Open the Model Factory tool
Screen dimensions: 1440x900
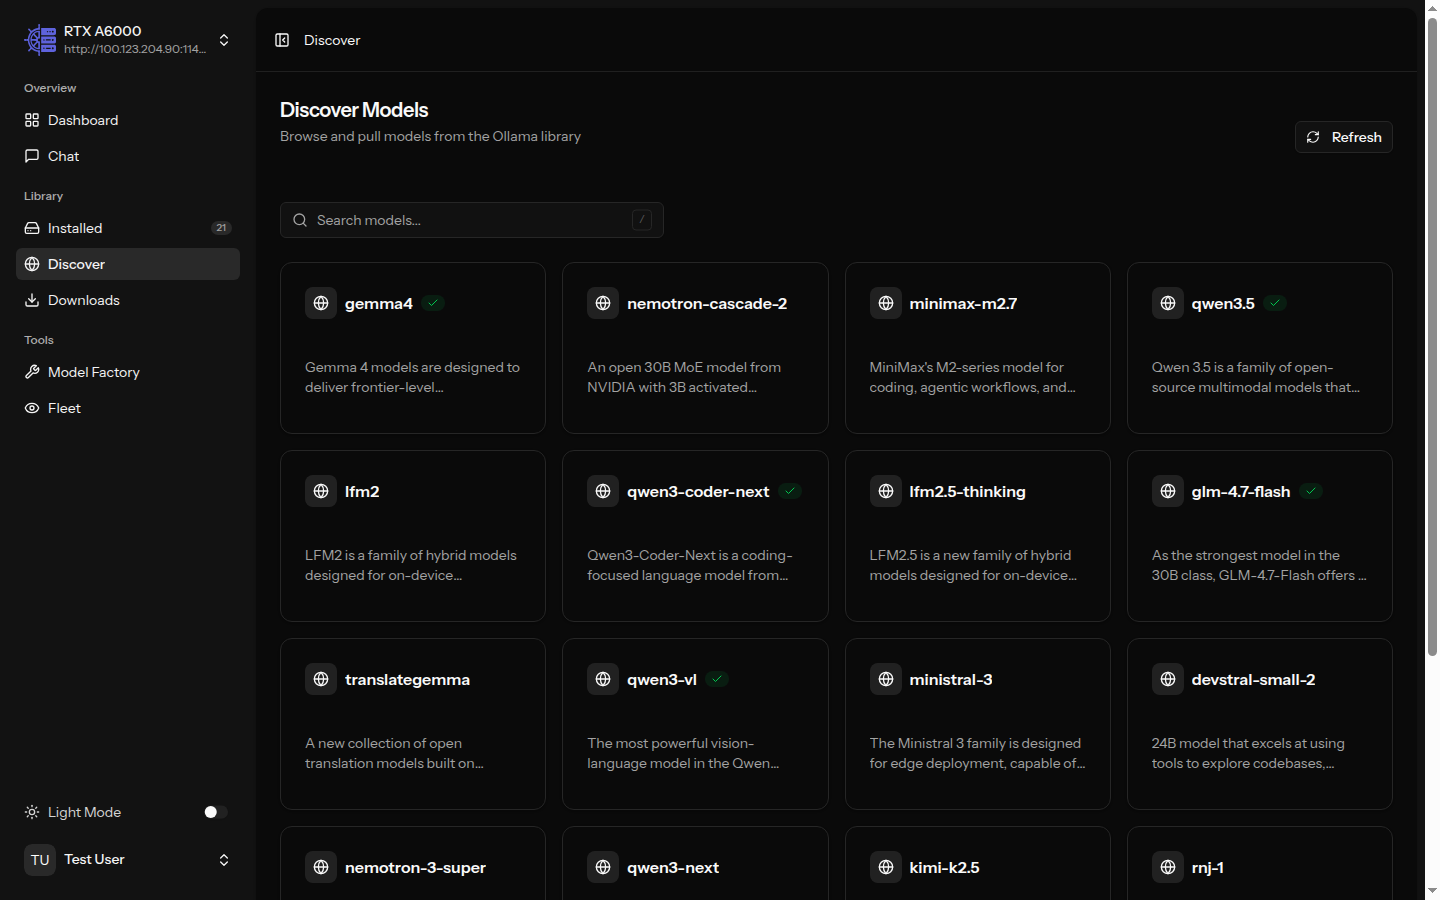(x=93, y=372)
